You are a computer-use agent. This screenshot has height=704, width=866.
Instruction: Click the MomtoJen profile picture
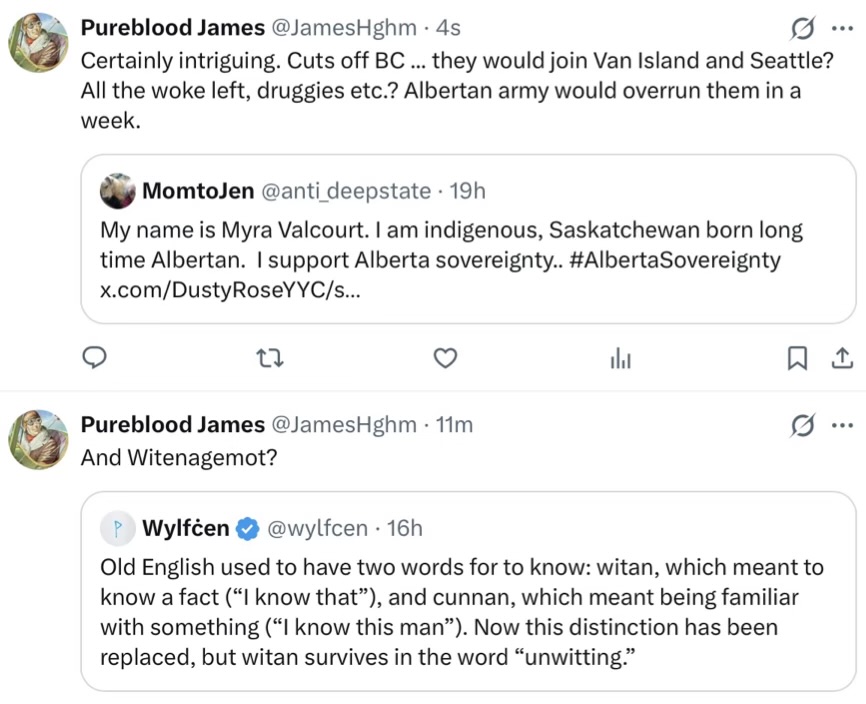[118, 189]
